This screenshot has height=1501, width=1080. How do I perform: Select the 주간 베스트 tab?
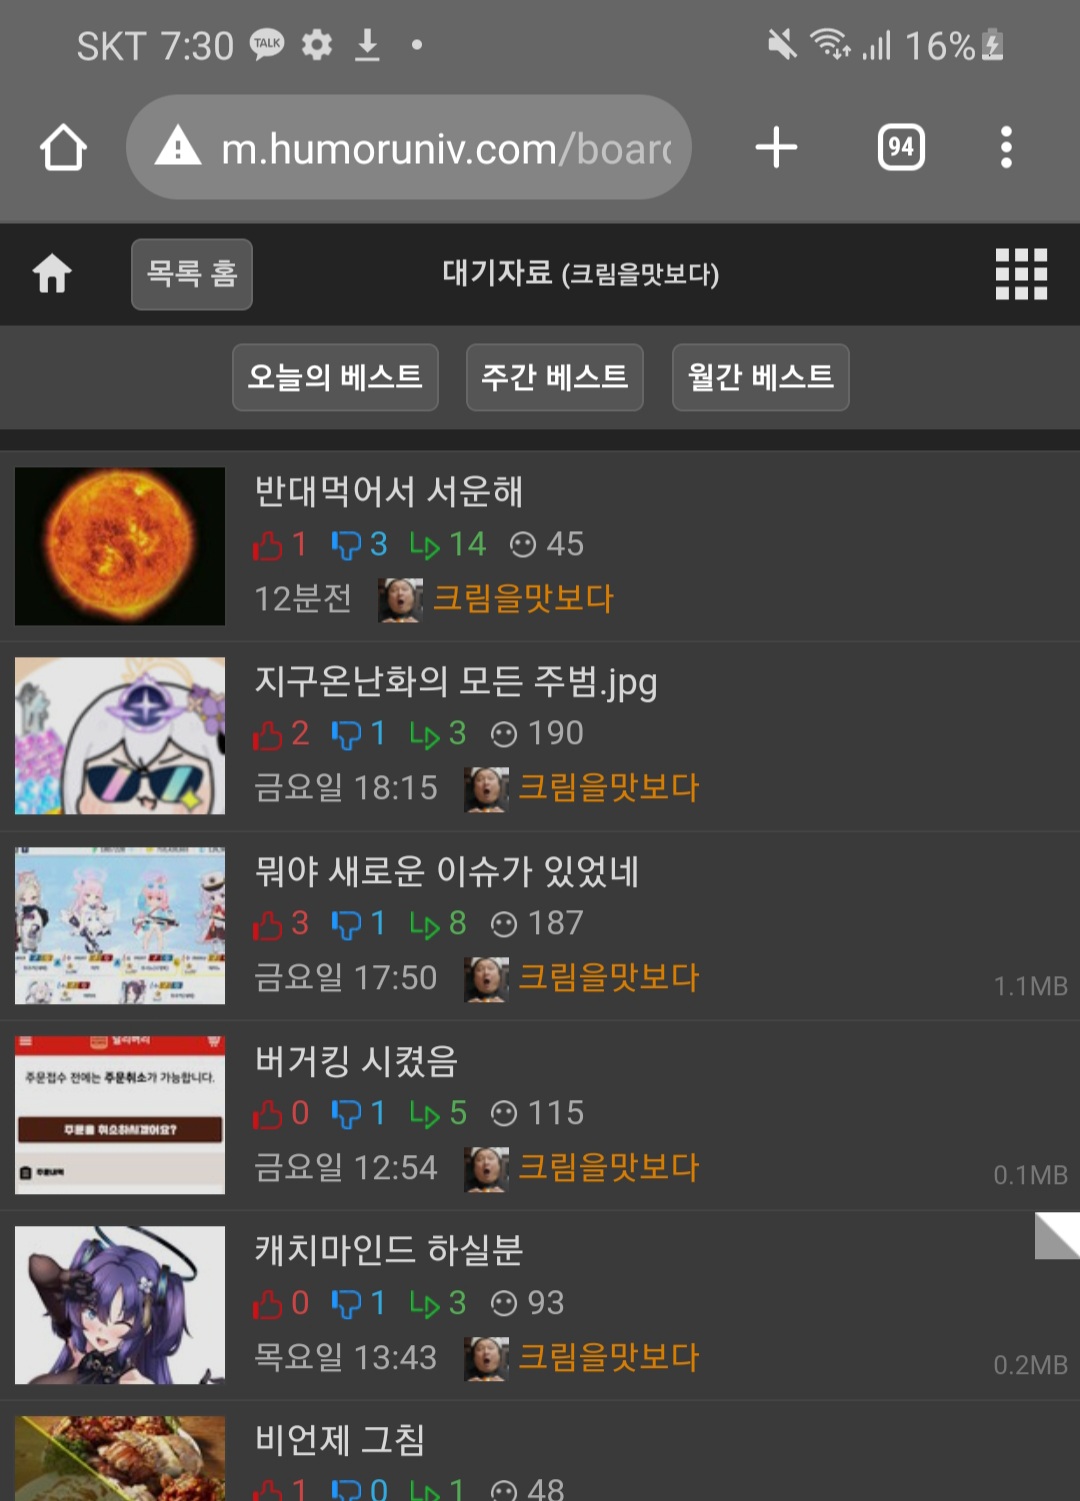coord(555,377)
